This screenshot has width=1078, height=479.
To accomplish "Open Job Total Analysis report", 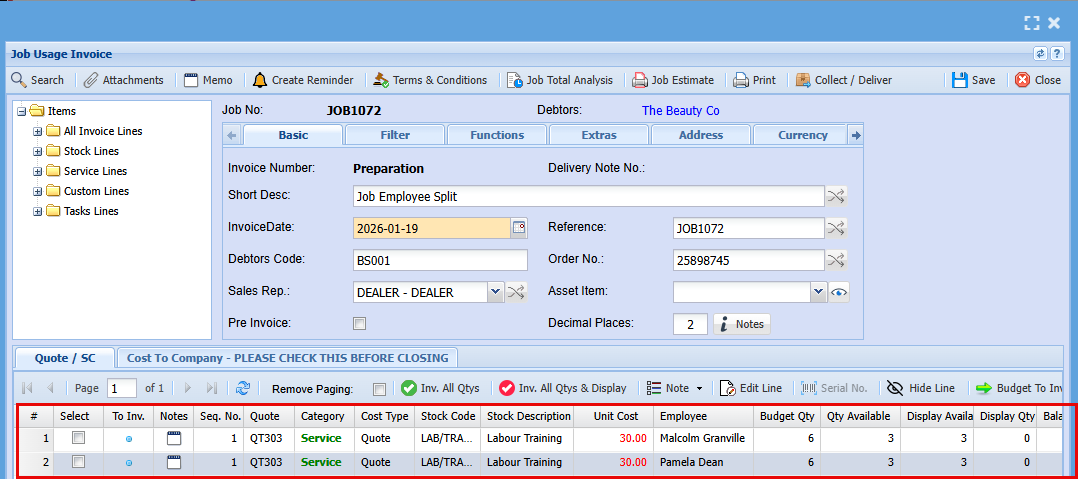I will 559,80.
